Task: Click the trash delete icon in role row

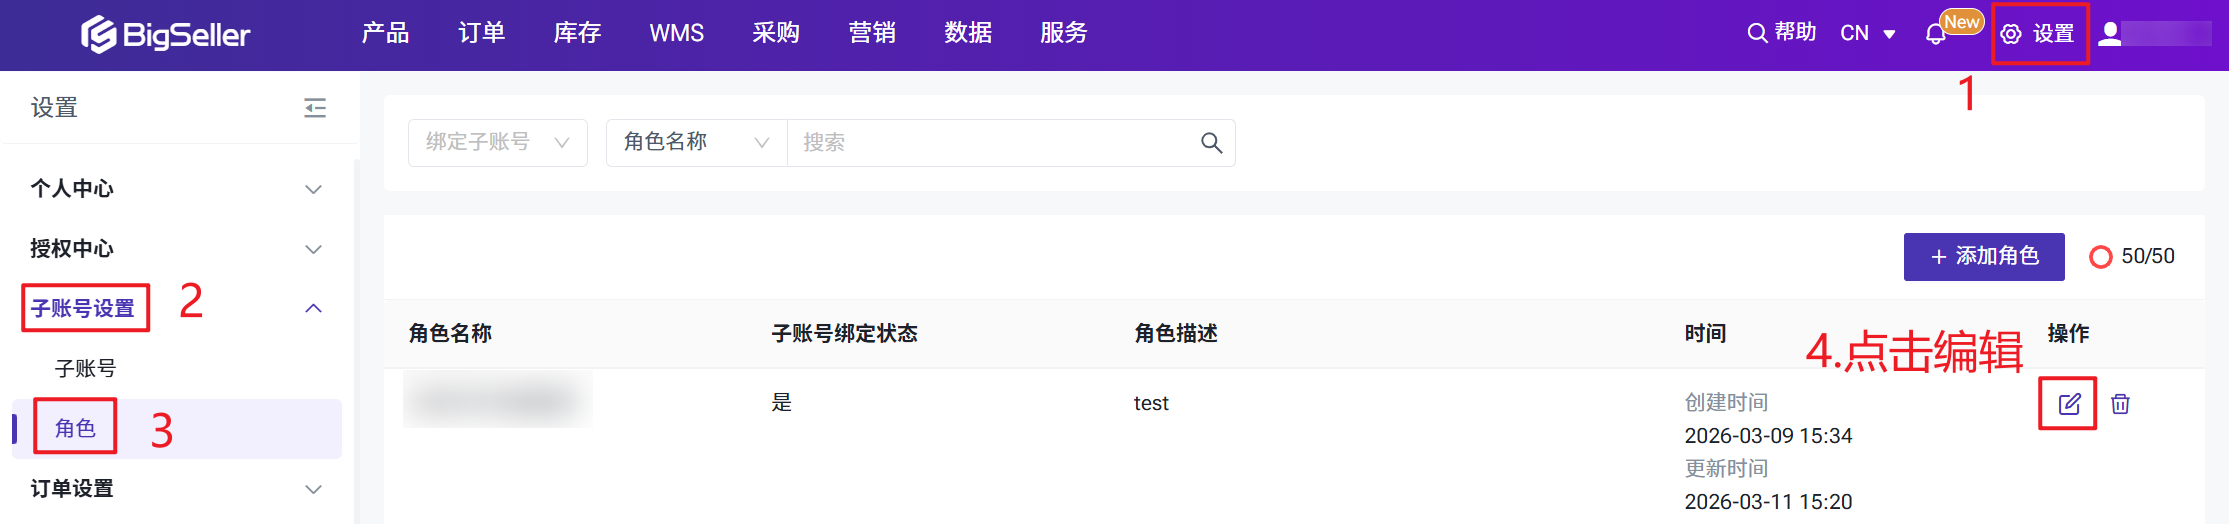Action: tap(2120, 404)
